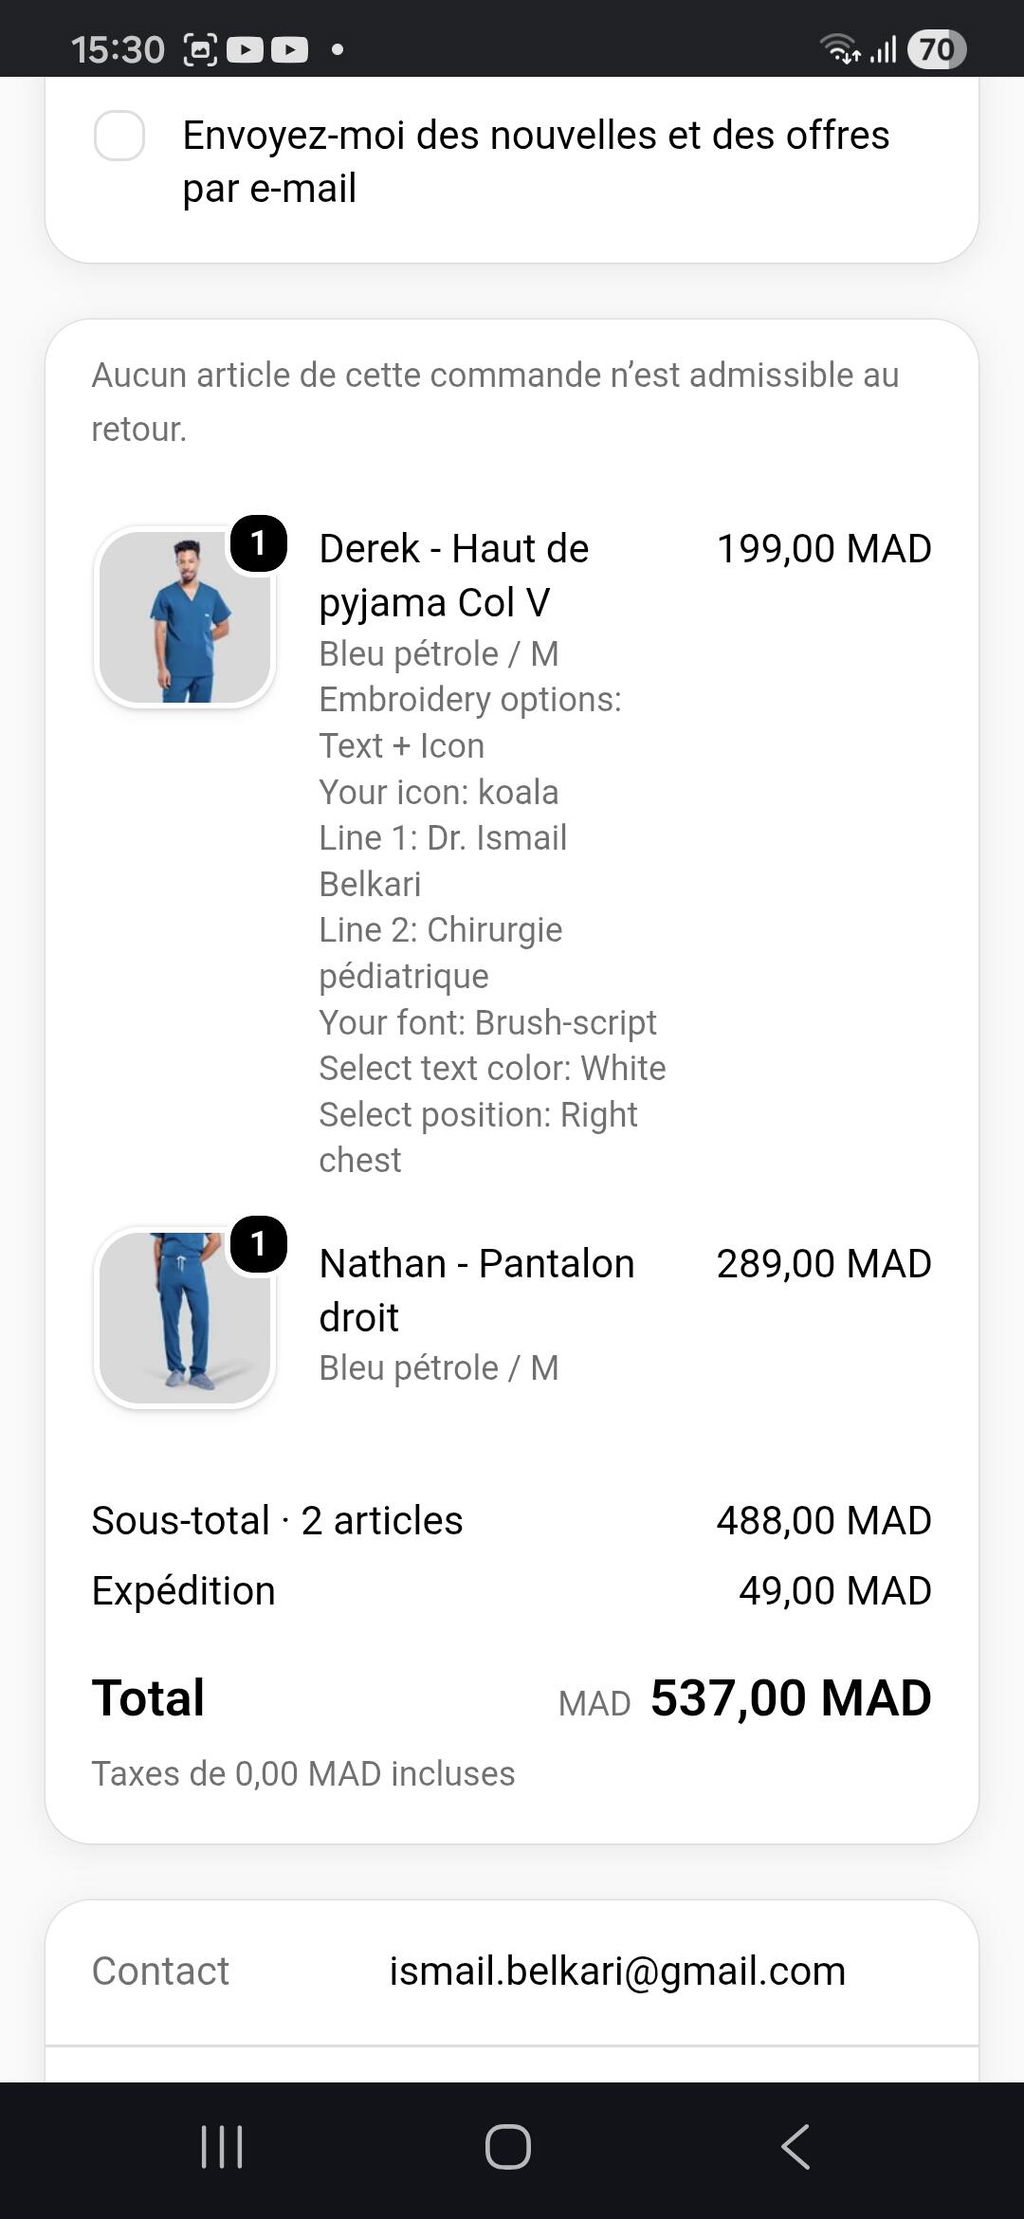This screenshot has height=2219, width=1024.
Task: Tap the contact email ismail.belkari@gmail.com
Action: 617,1971
